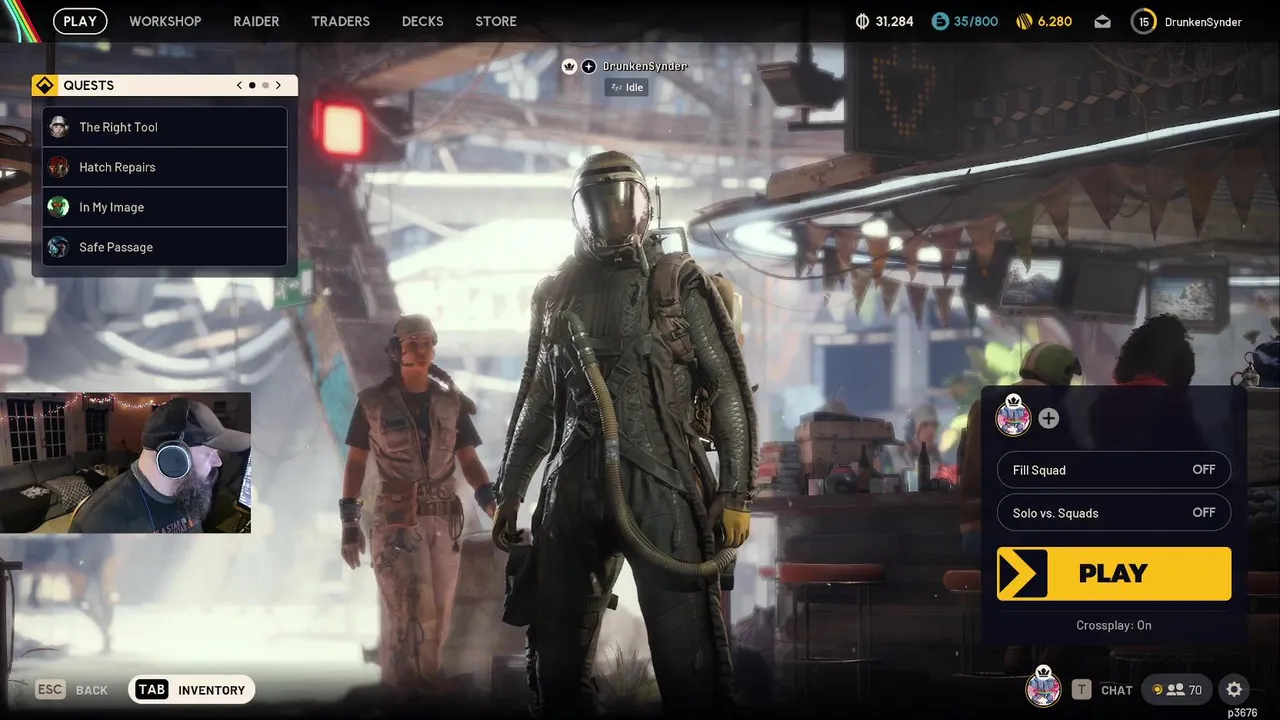Click squad avatar in the play panel
This screenshot has height=720, width=1280.
coord(1013,417)
